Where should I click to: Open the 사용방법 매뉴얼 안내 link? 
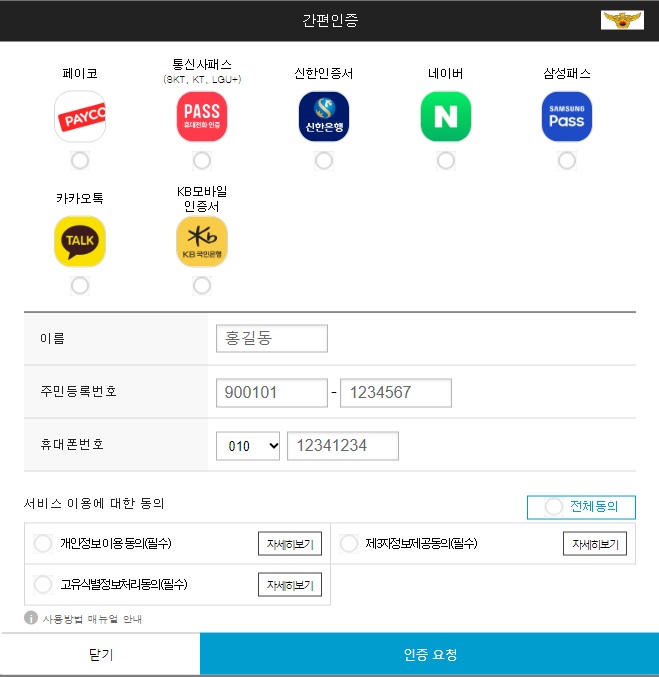(x=92, y=619)
